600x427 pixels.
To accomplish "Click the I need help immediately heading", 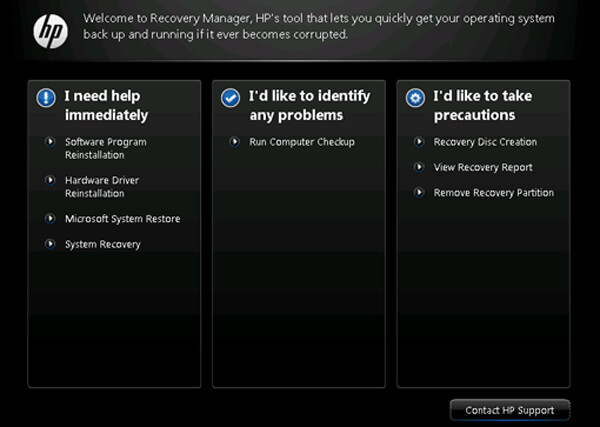I will [106, 106].
